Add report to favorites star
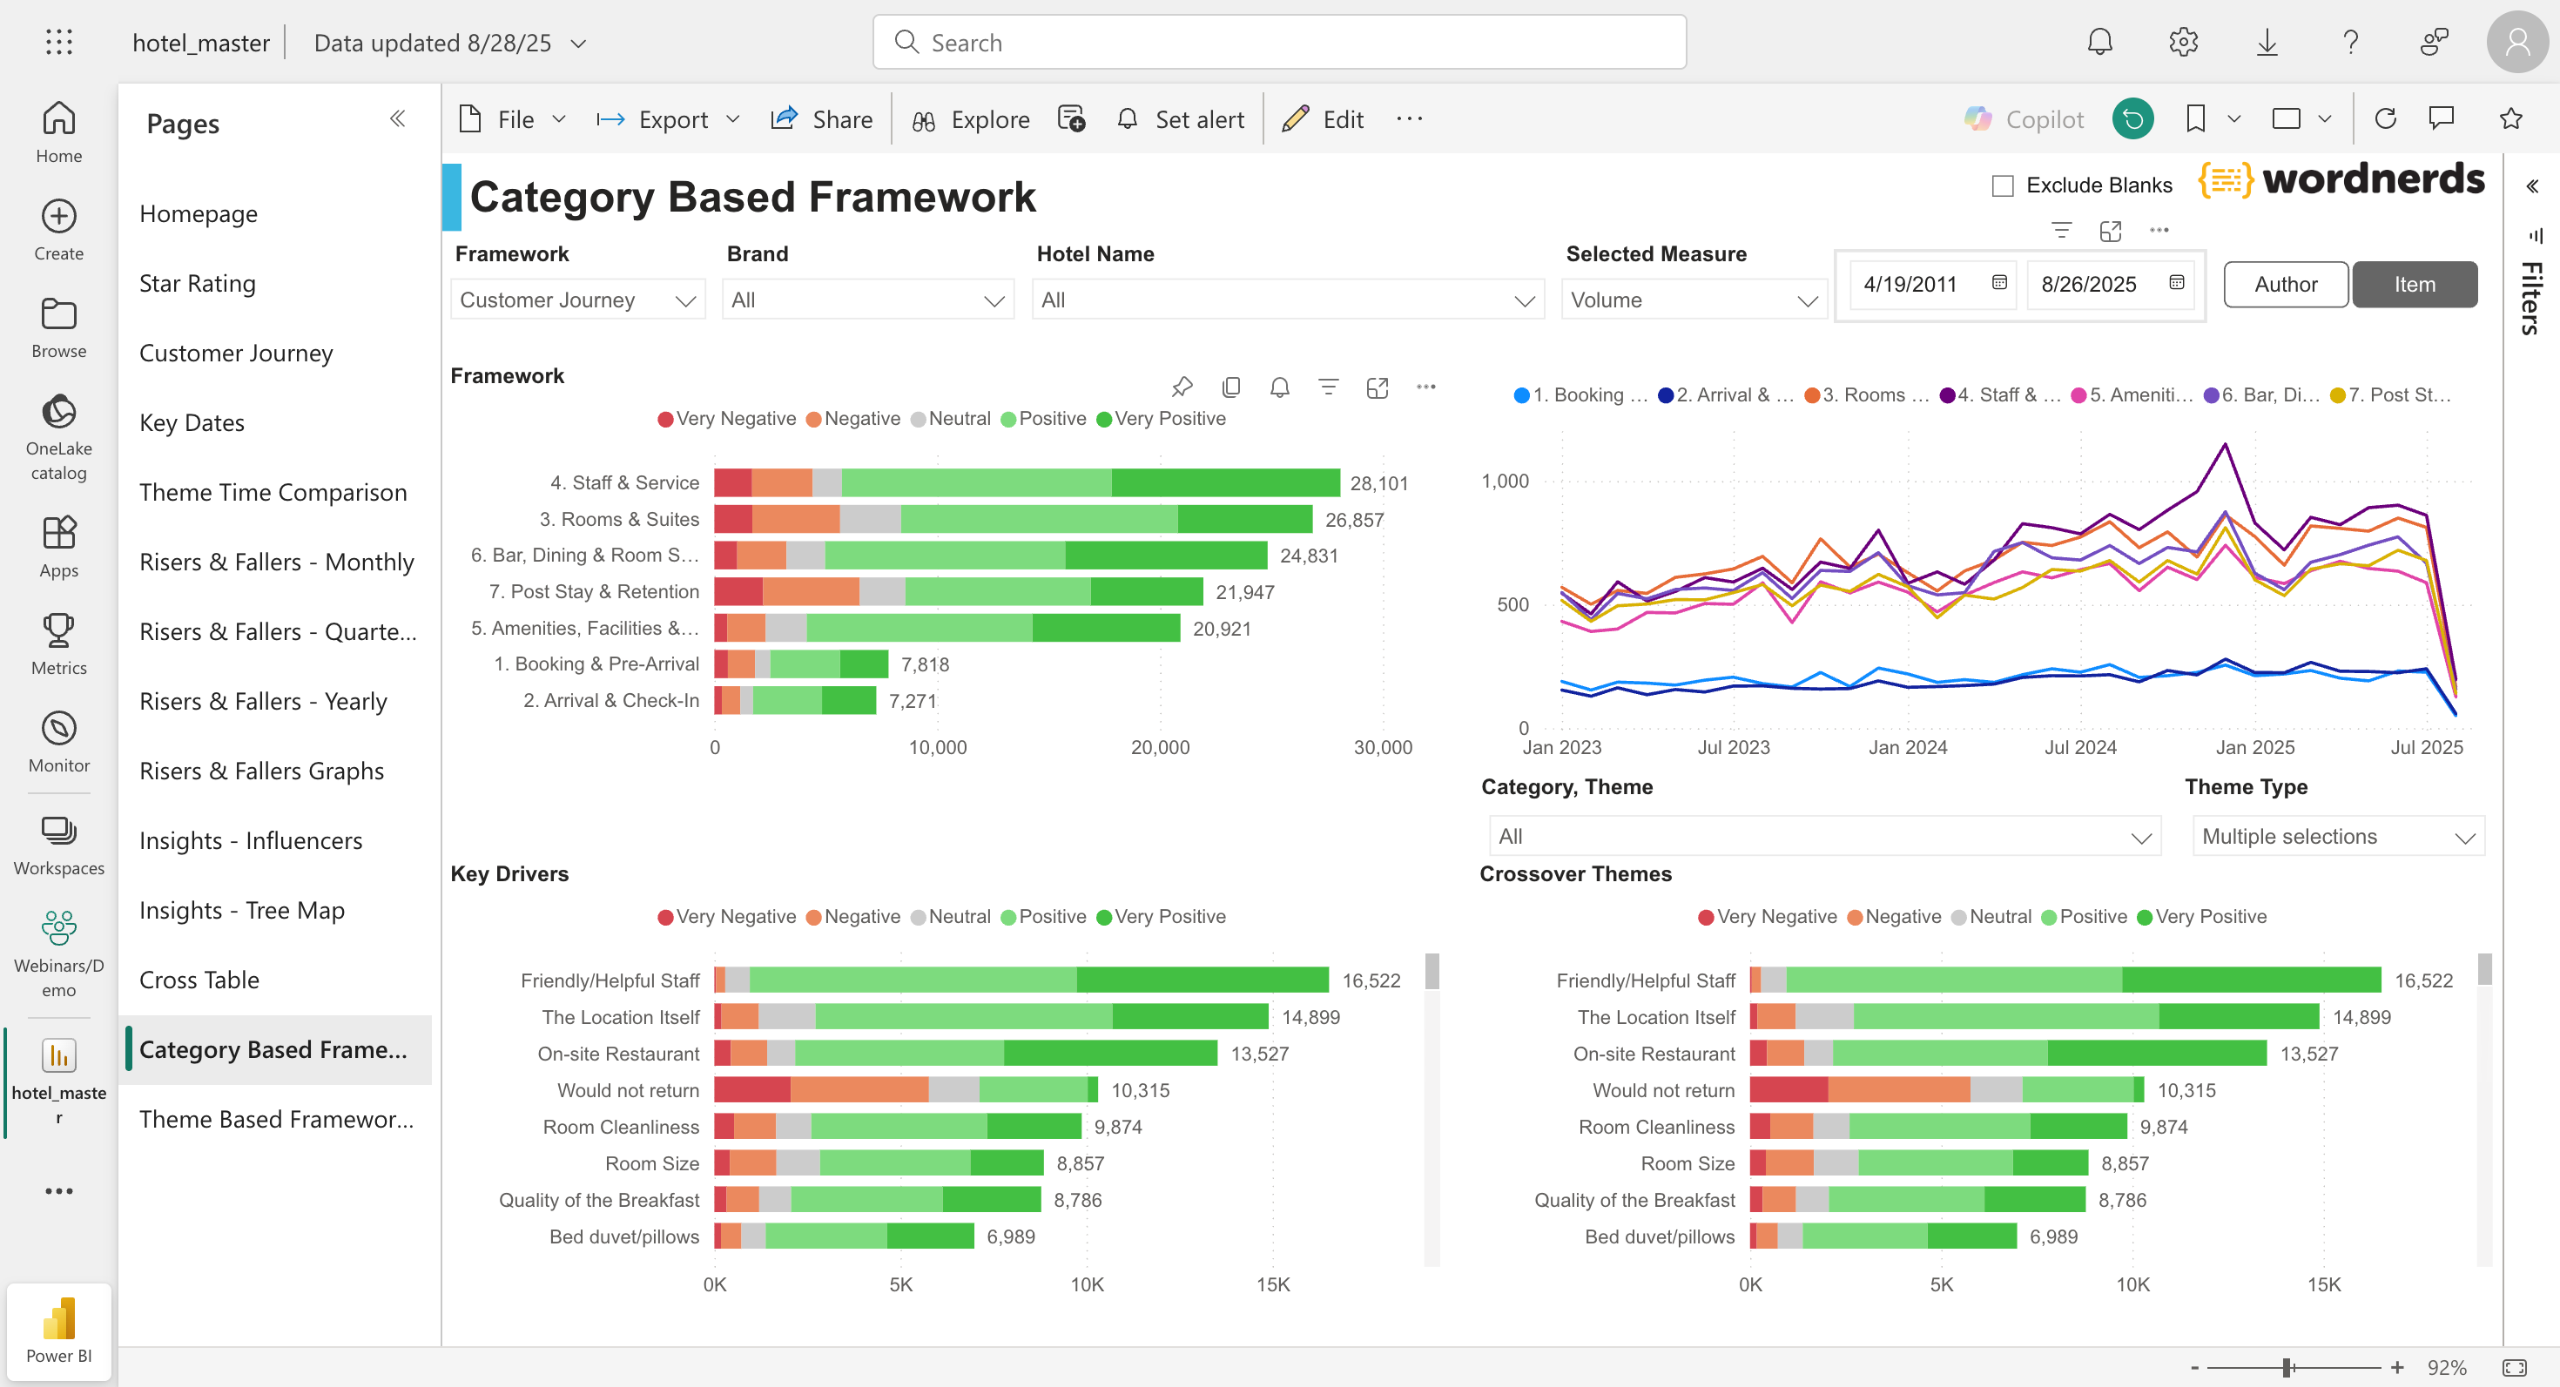 2510,119
